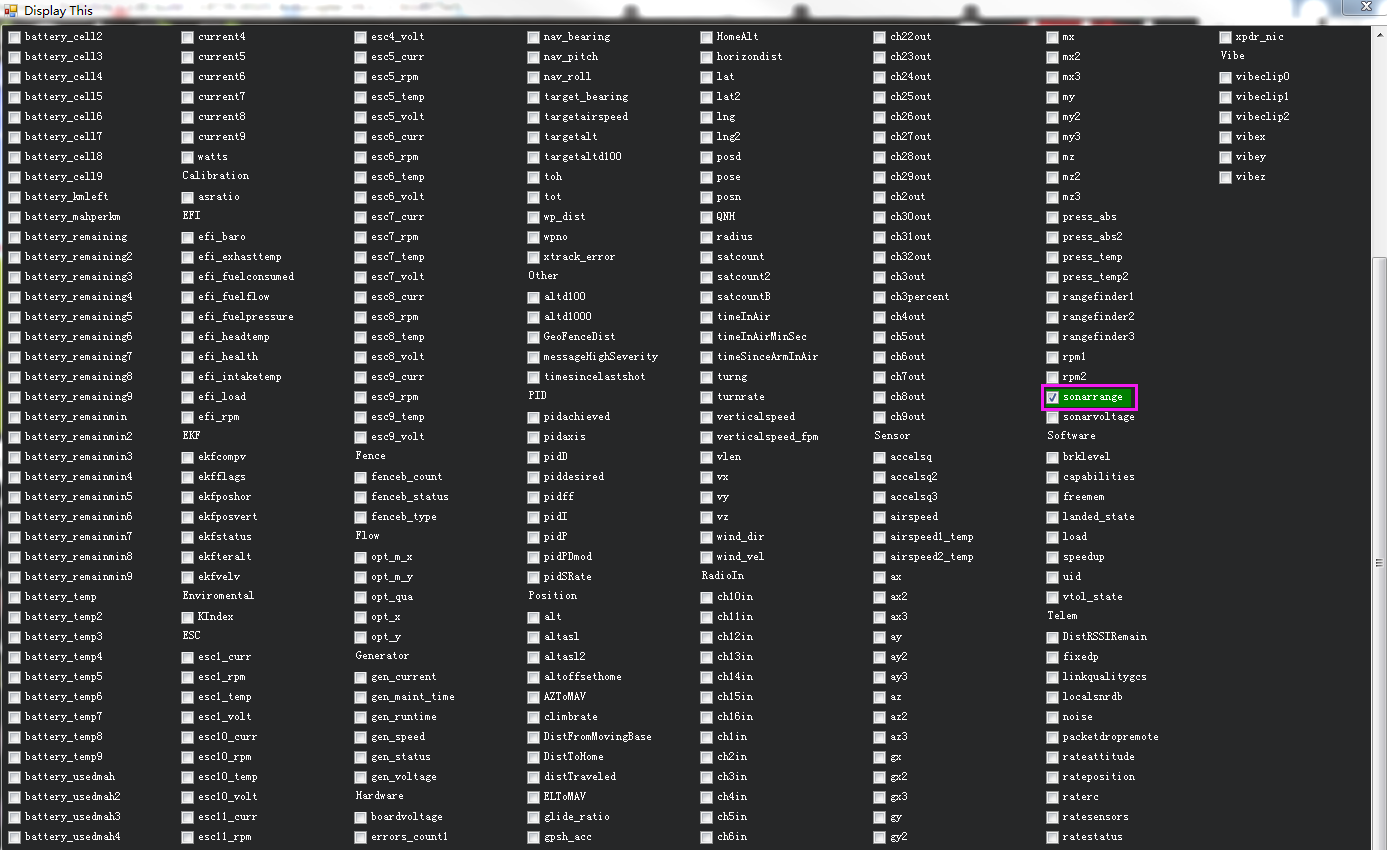
Task: Tick the ch3percent checkbox
Action: click(x=880, y=297)
